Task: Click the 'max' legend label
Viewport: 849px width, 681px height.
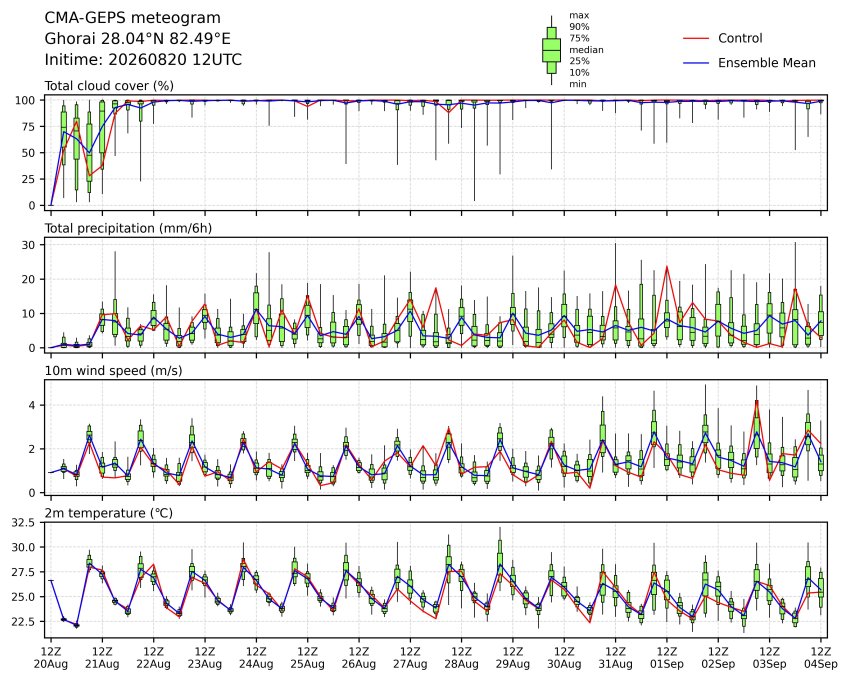Action: (579, 15)
